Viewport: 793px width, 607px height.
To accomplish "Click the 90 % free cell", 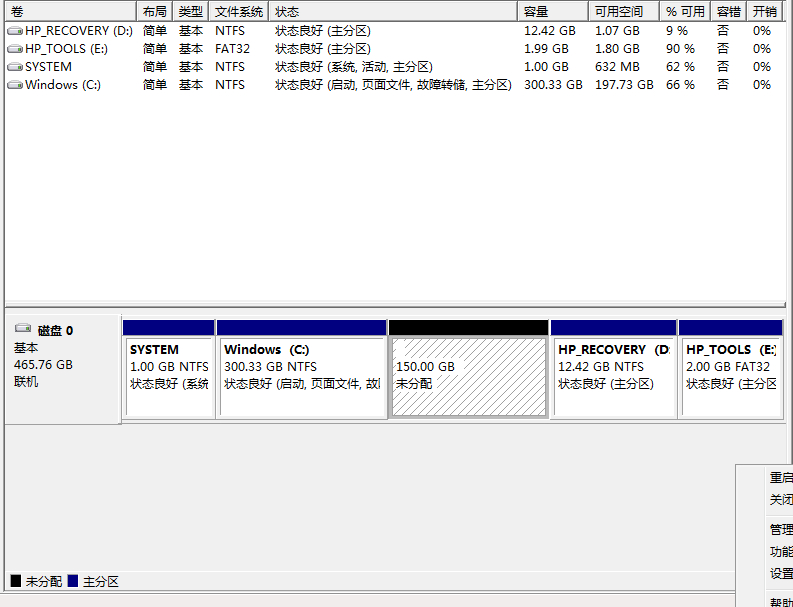I will pyautogui.click(x=680, y=49).
